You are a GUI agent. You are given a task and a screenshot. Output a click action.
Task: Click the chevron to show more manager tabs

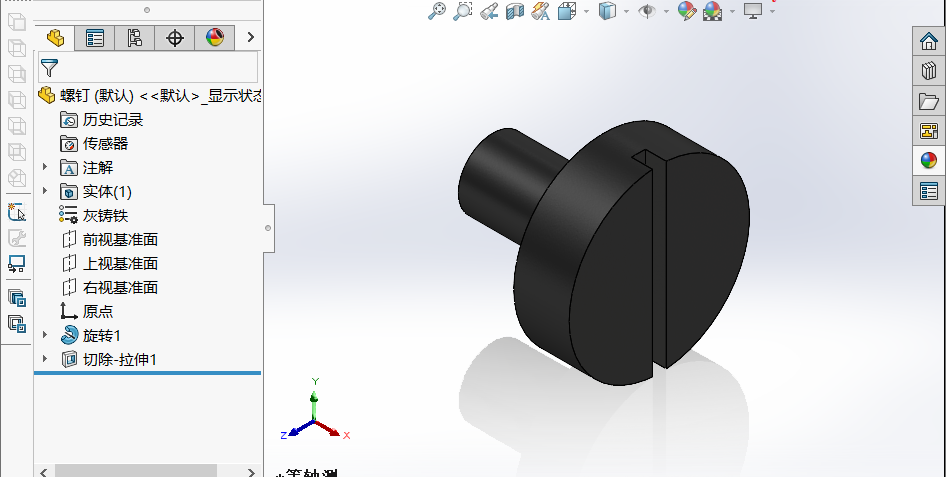point(250,37)
